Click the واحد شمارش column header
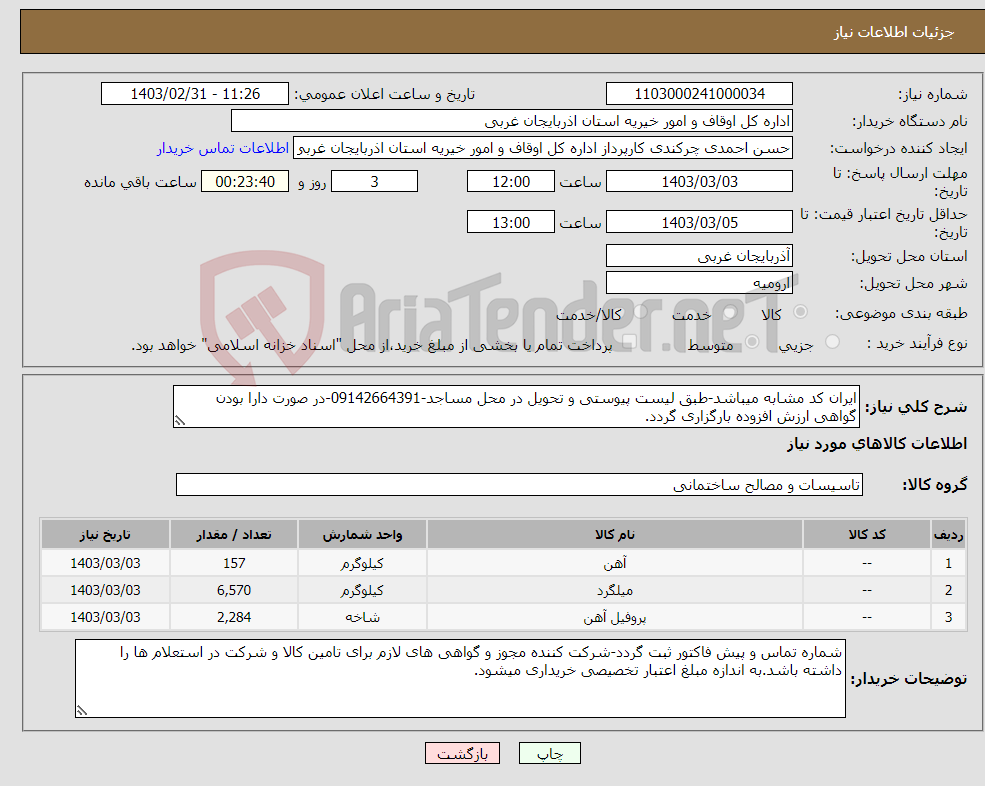 tap(362, 535)
